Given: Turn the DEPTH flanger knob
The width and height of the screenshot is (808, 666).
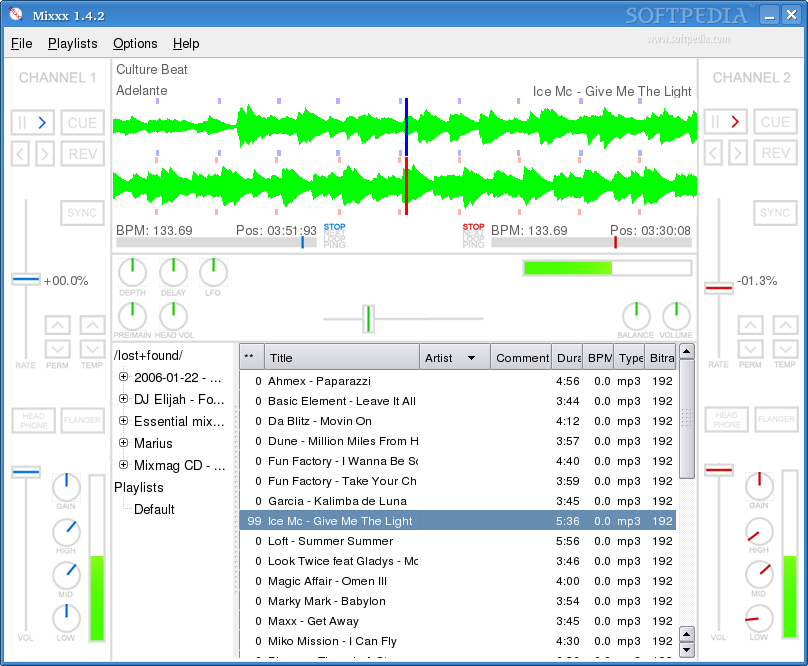Looking at the screenshot, I should click(132, 273).
